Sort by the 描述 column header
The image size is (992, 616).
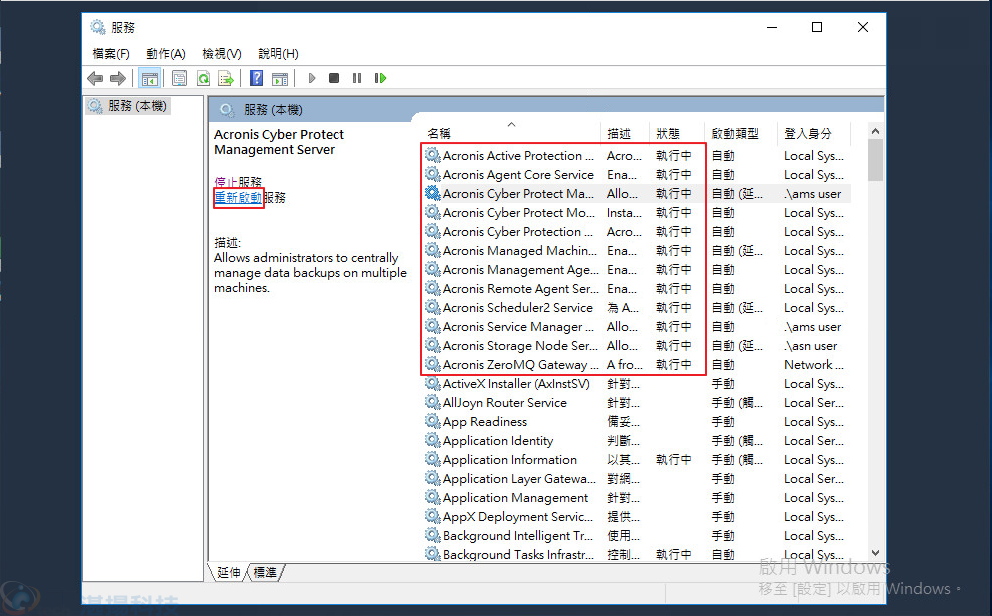click(625, 133)
